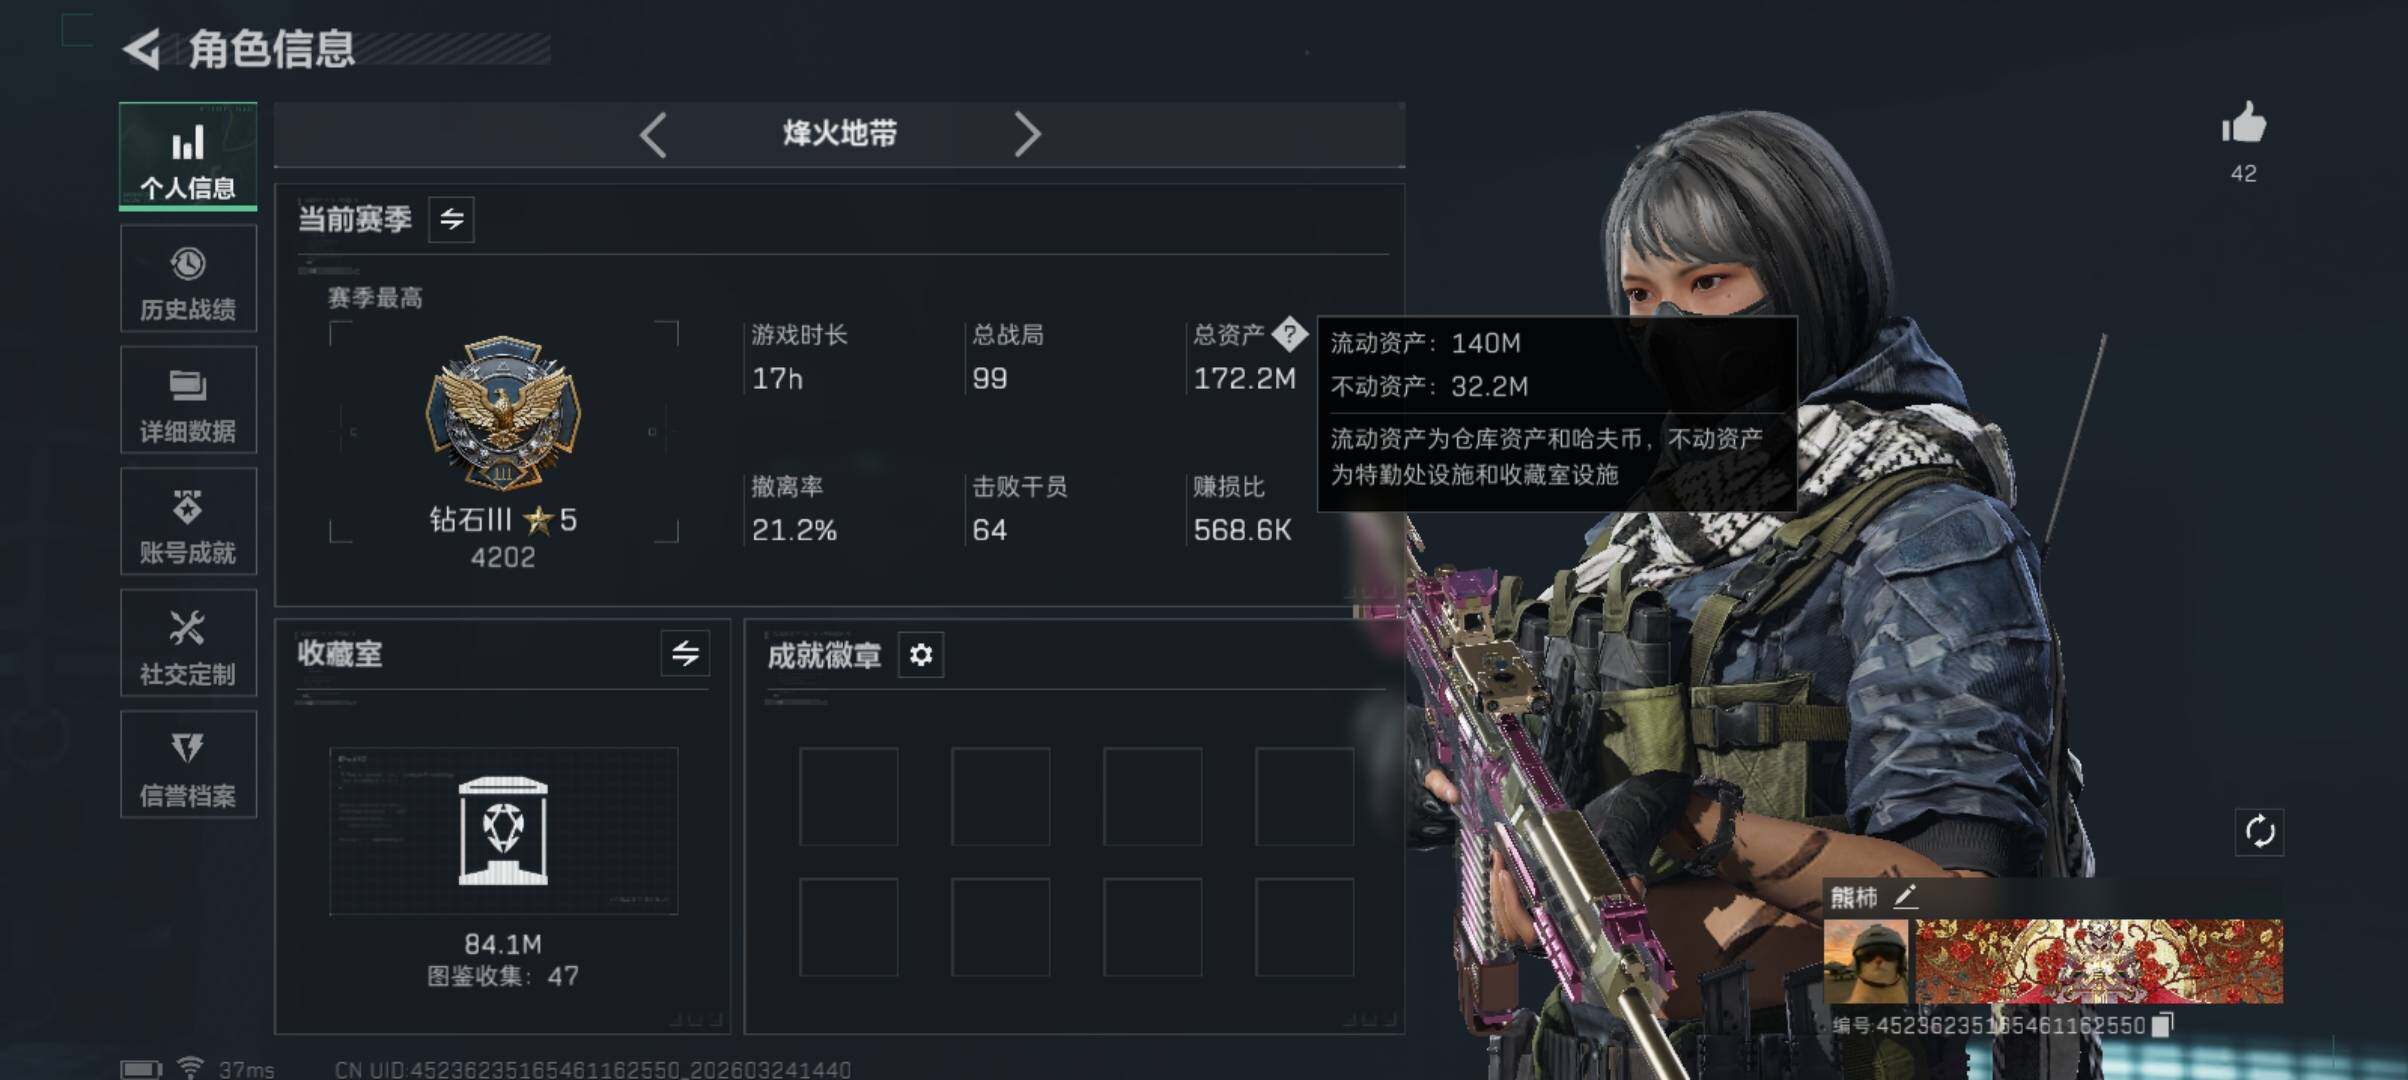Open the 详细数据 tab

(x=188, y=400)
